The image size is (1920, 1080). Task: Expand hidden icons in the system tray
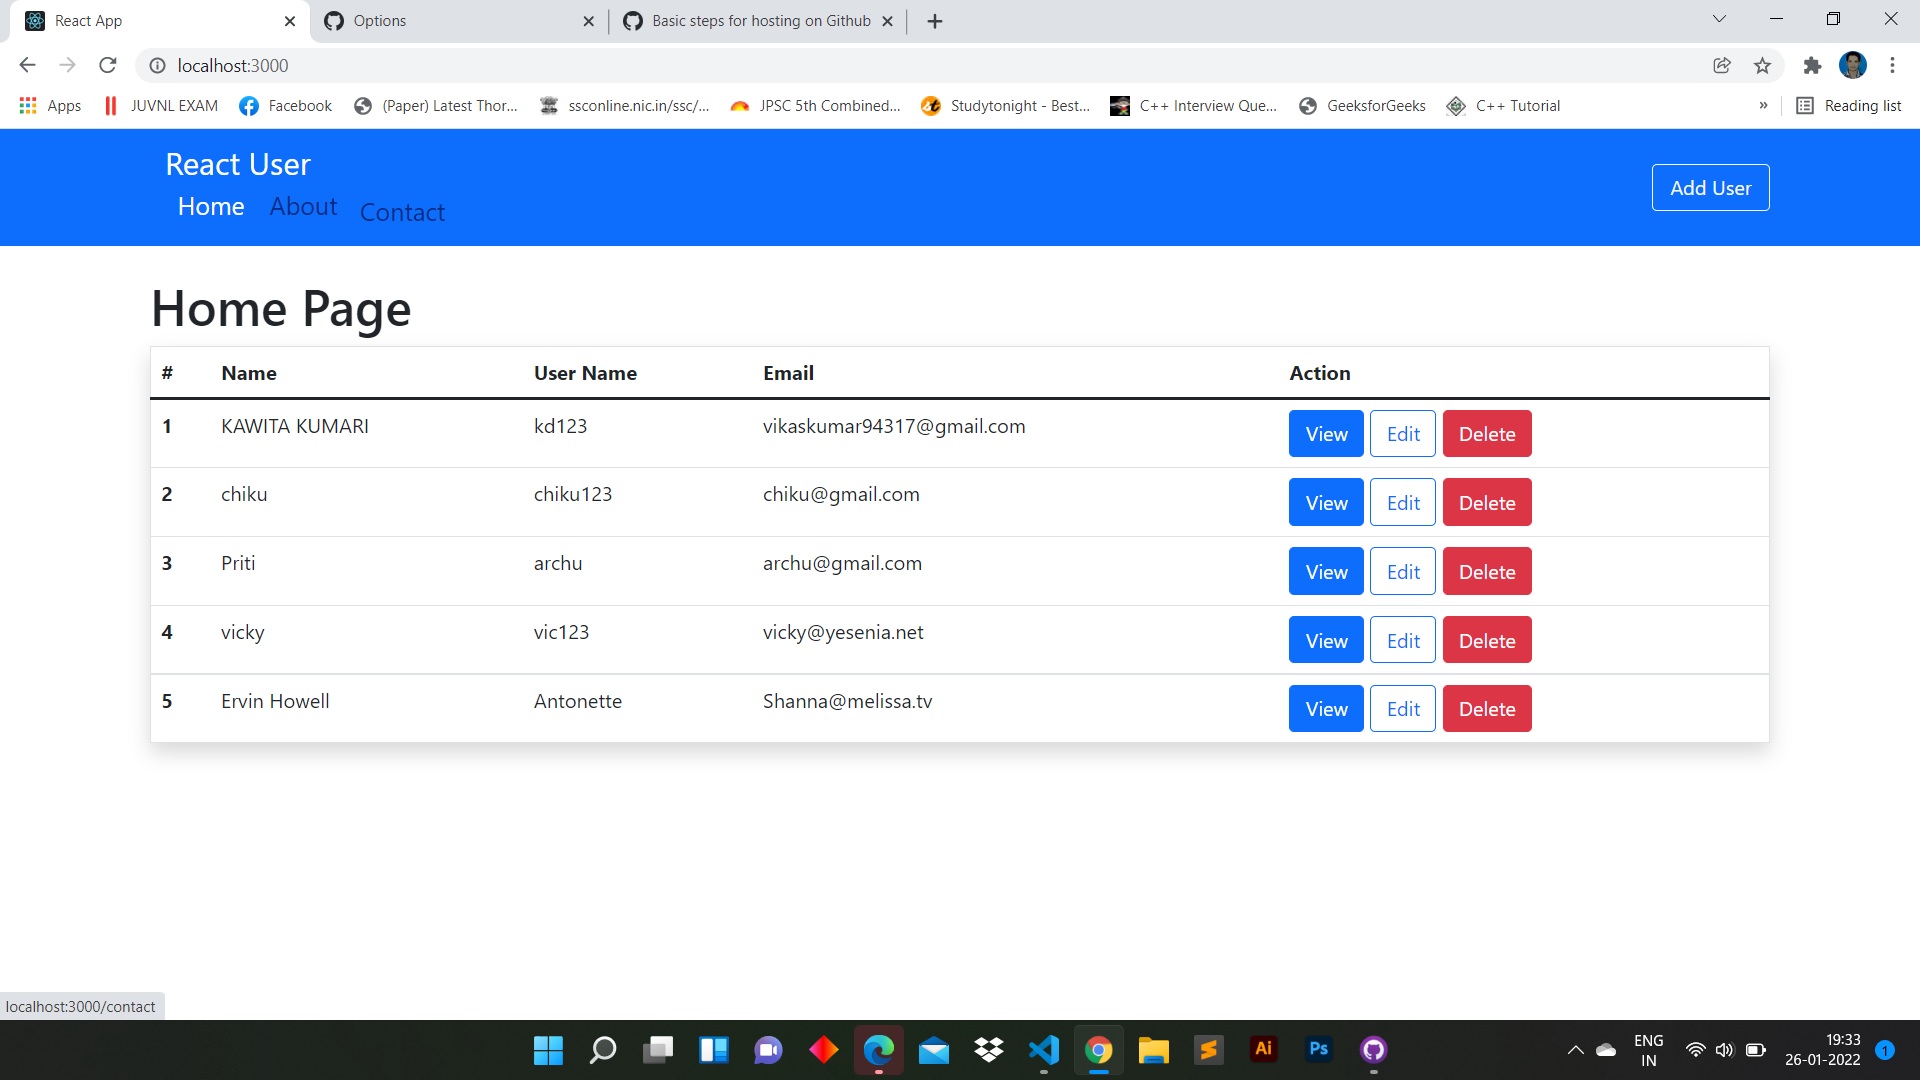(x=1574, y=1050)
